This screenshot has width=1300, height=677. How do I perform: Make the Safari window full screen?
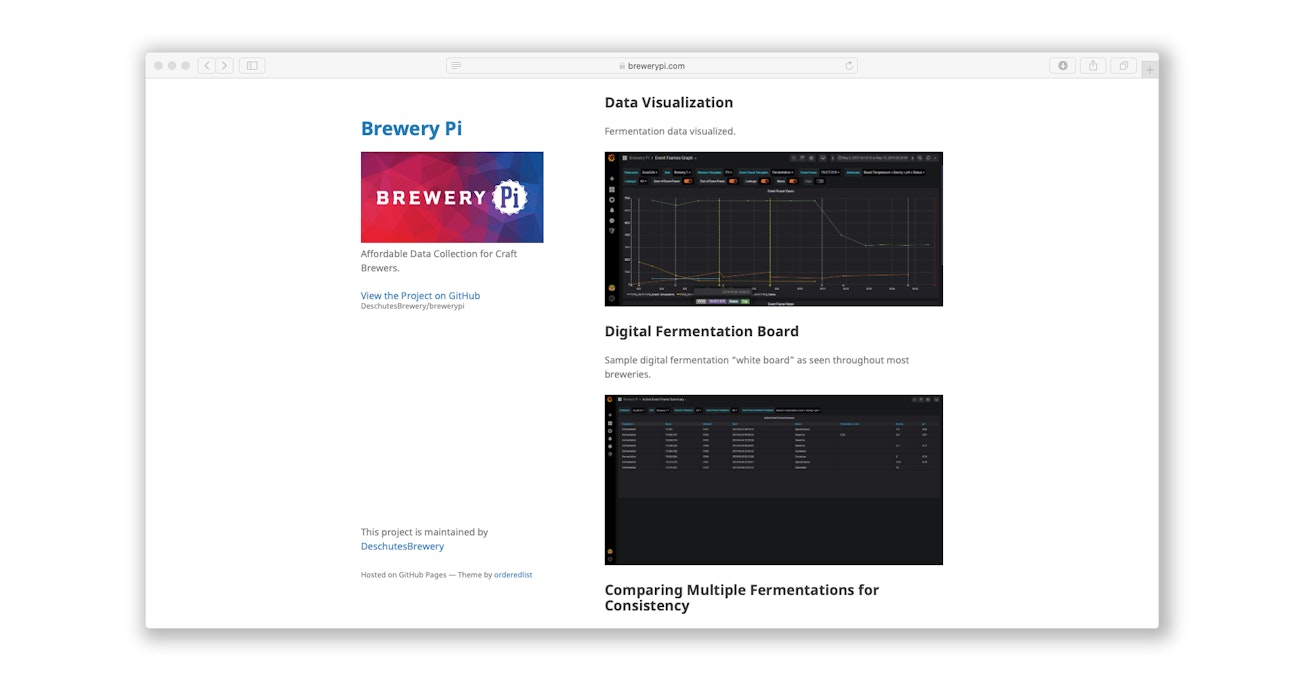pos(186,66)
